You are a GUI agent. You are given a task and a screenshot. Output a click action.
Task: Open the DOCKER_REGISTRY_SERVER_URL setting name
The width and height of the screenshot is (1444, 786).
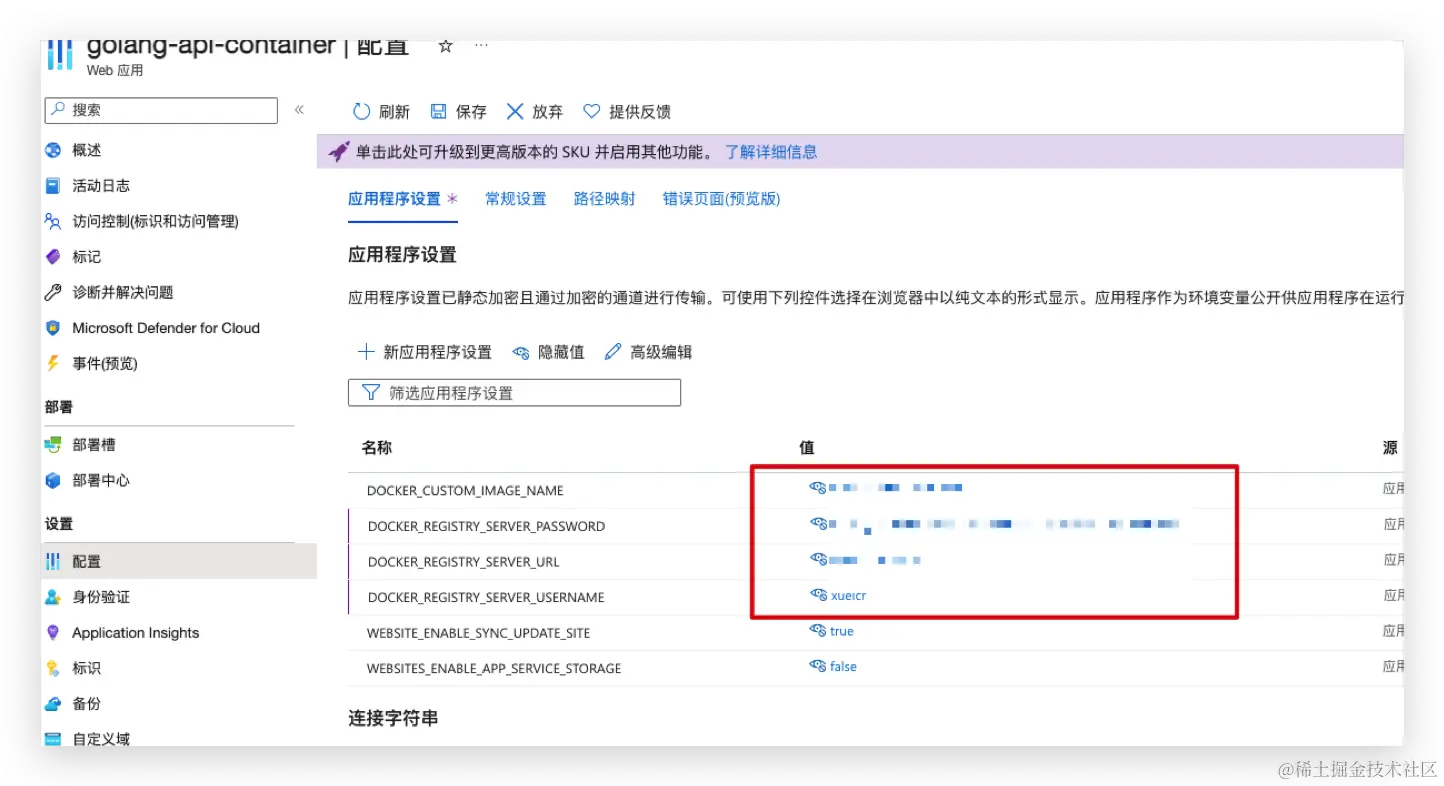coord(463,562)
